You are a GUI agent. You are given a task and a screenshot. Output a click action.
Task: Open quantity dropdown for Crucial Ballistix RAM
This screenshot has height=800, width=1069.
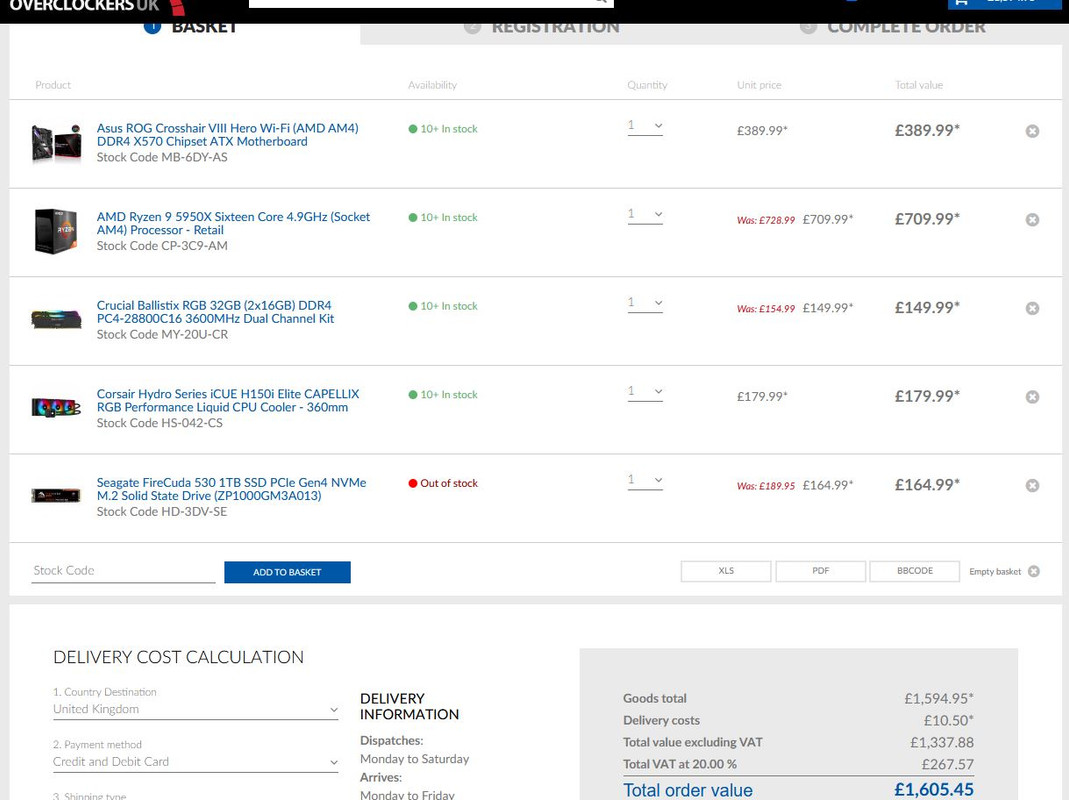(645, 303)
